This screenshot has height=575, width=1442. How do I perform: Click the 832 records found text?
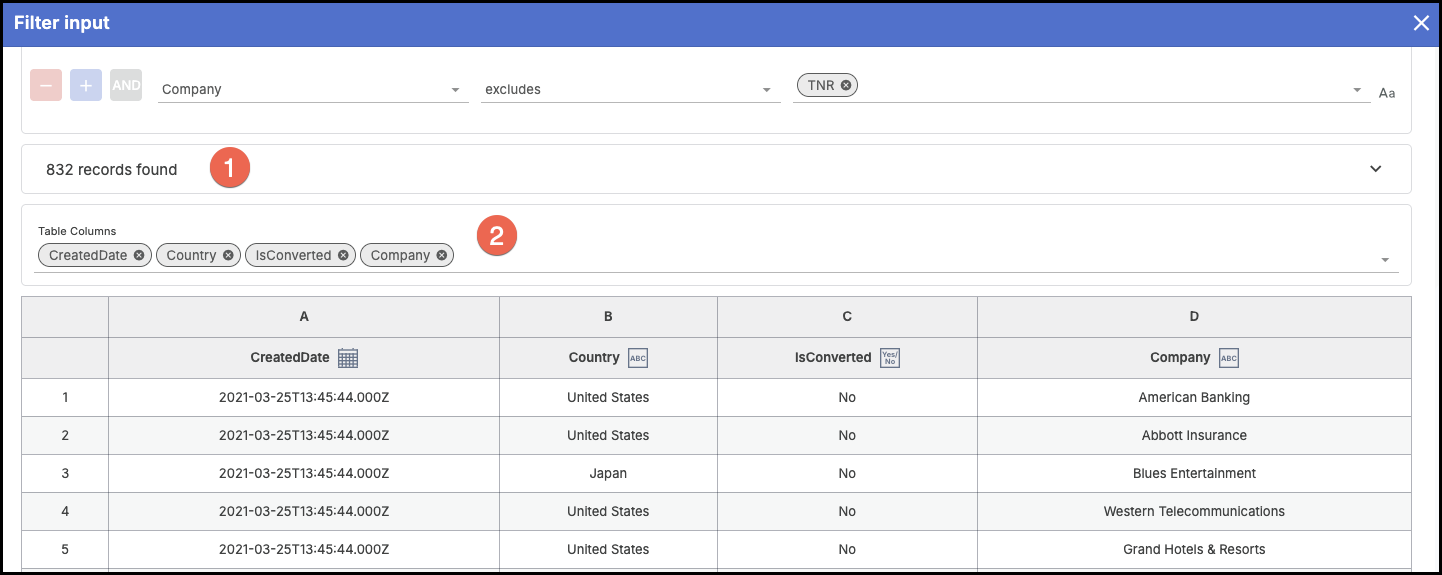pos(112,169)
